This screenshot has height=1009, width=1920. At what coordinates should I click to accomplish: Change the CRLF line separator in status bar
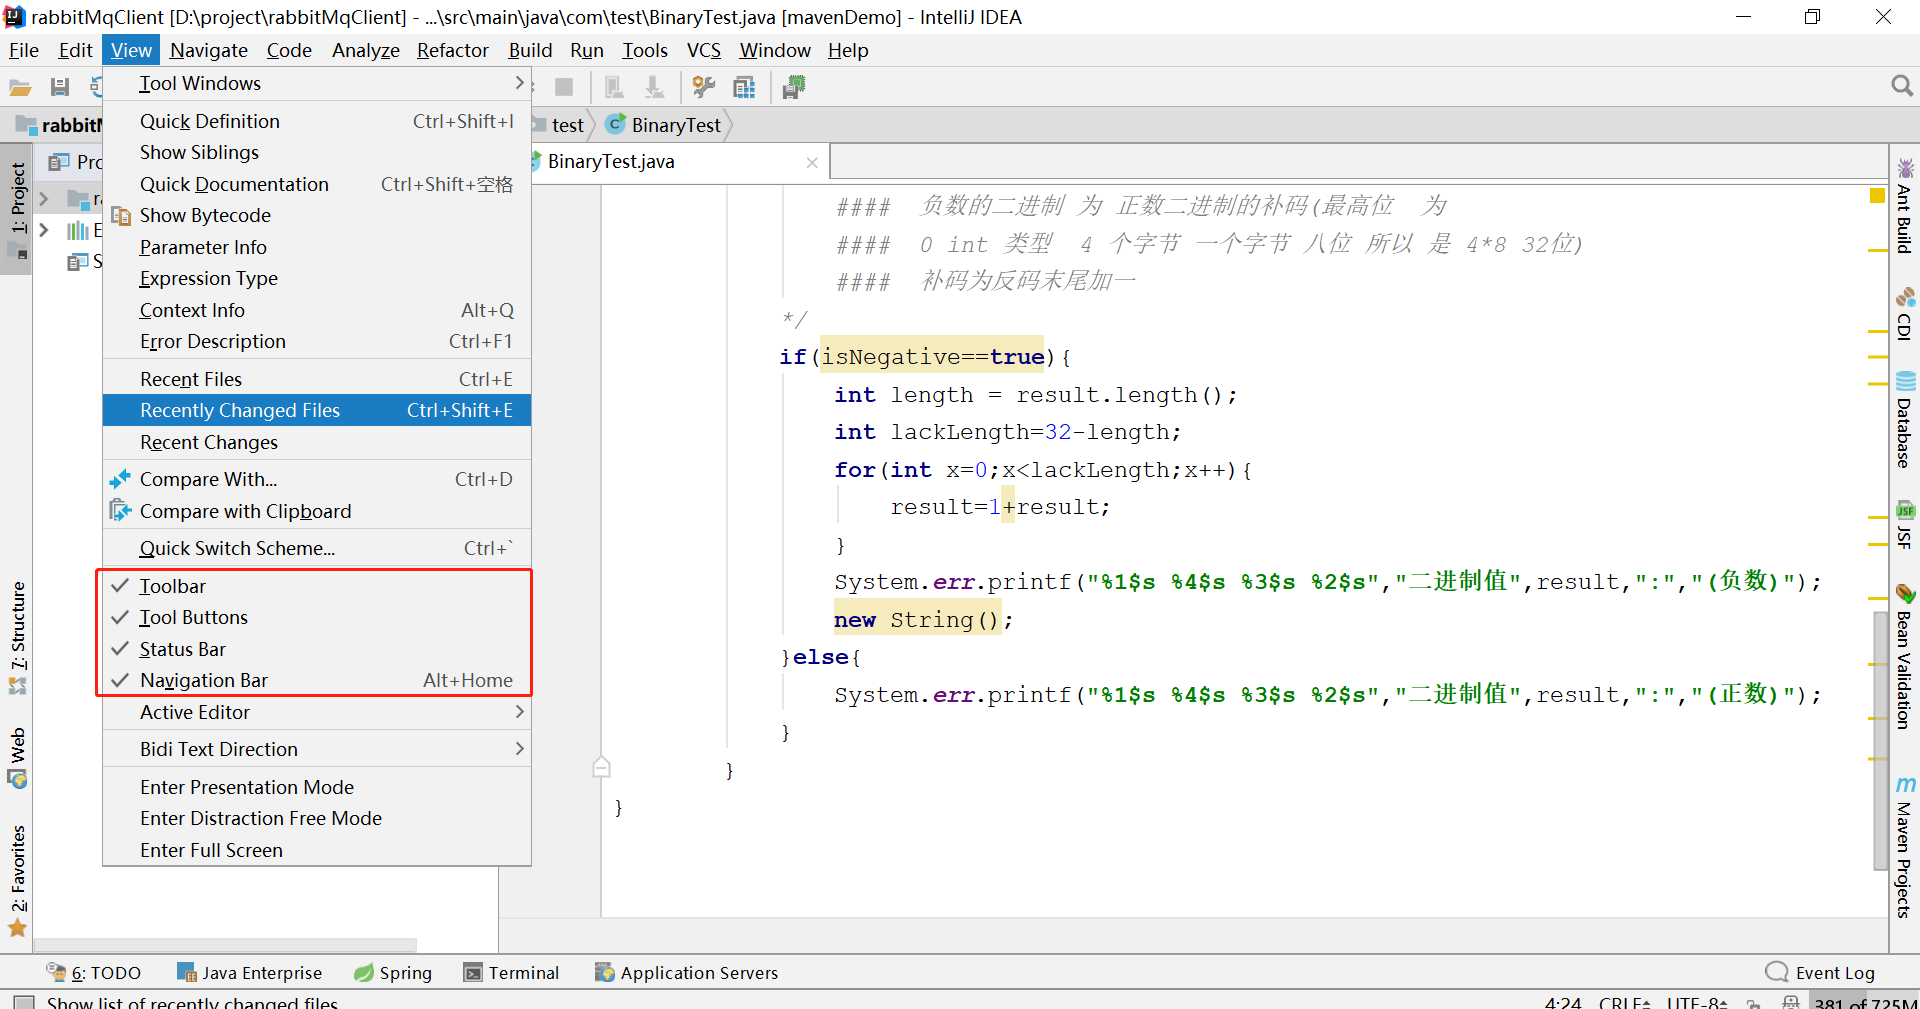pyautogui.click(x=1624, y=1002)
